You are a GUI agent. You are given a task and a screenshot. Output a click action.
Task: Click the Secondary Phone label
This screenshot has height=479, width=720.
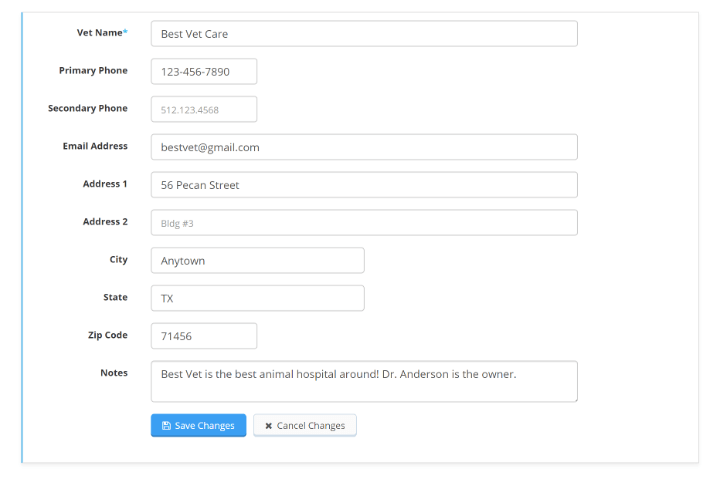pyautogui.click(x=88, y=108)
